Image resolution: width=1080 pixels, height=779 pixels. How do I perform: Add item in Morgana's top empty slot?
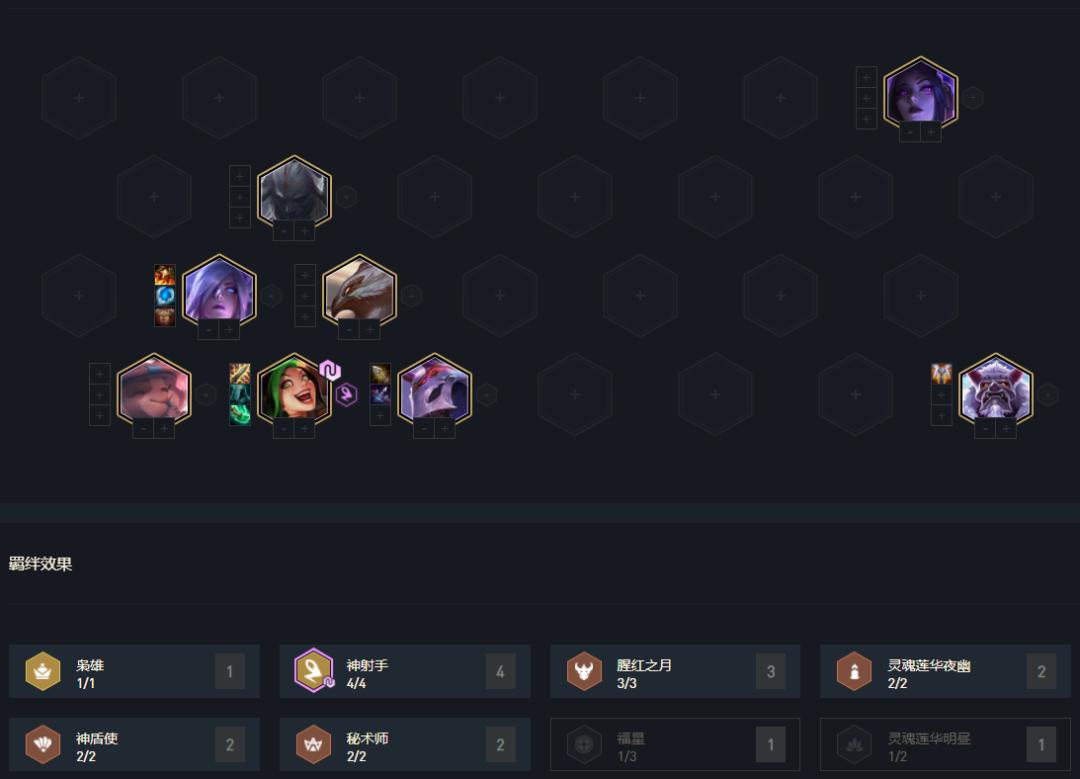tap(866, 77)
